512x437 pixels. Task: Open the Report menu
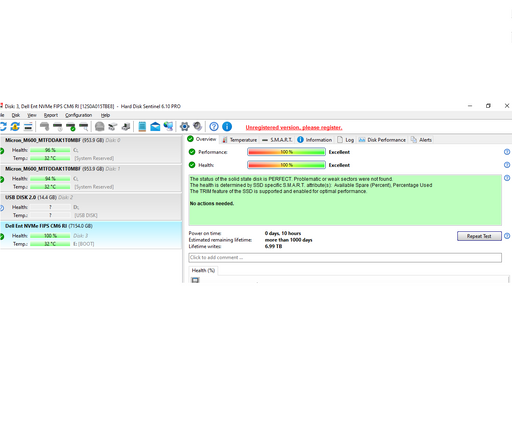tap(51, 115)
